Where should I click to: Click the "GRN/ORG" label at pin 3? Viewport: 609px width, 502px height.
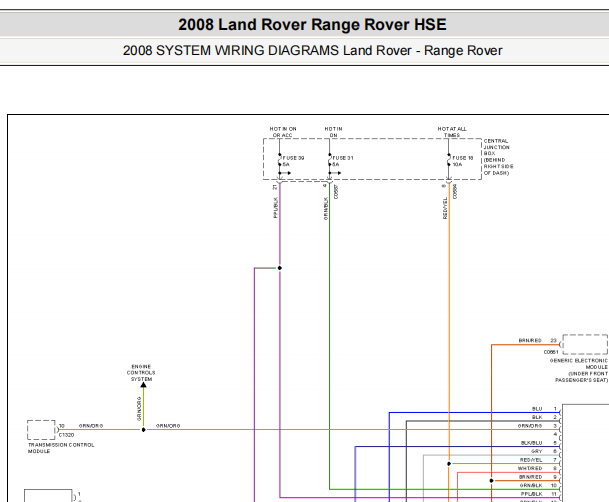[530, 426]
